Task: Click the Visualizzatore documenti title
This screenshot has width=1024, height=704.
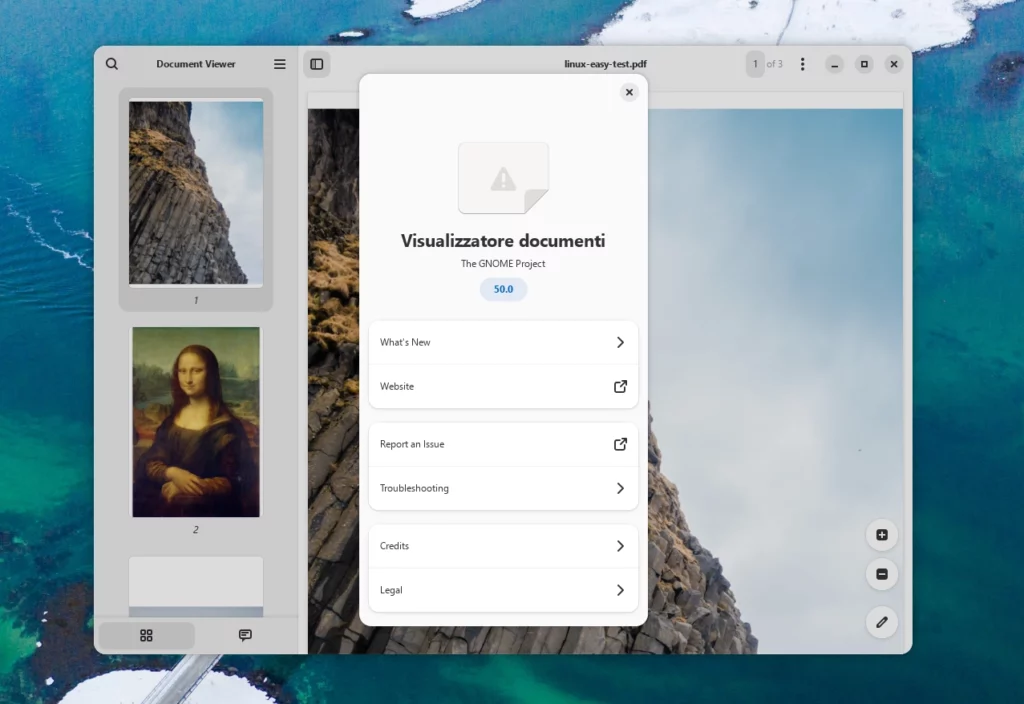Action: pyautogui.click(x=503, y=241)
